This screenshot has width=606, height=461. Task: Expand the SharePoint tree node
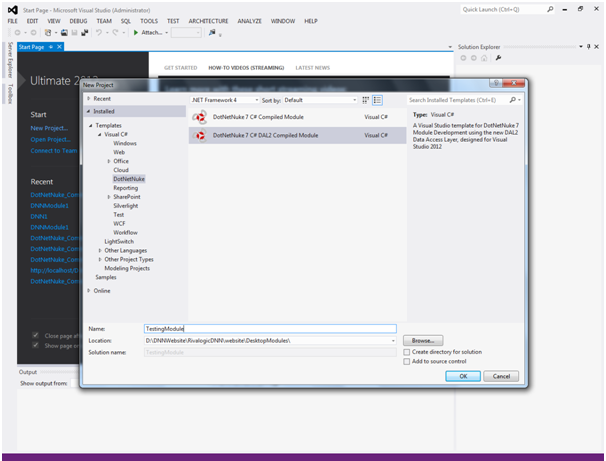(109, 197)
